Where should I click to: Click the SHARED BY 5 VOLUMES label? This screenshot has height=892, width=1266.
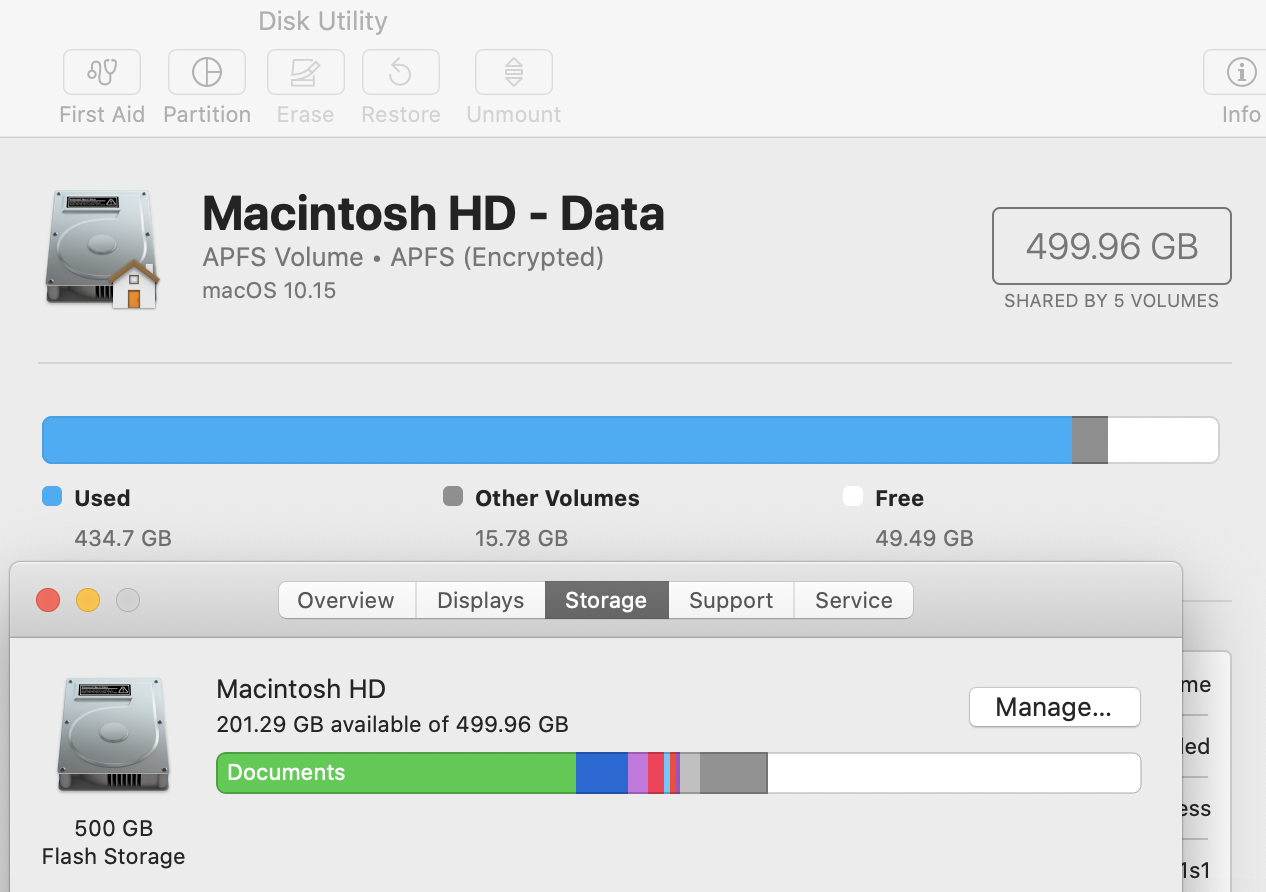coord(1111,301)
